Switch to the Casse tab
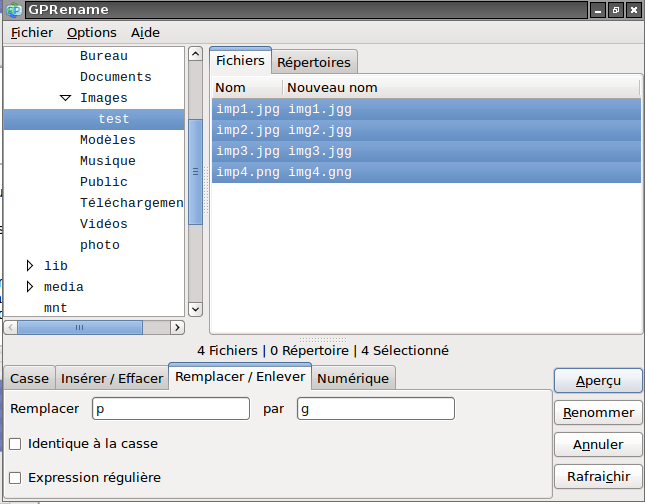Screen dimensions: 645x504 point(29,378)
